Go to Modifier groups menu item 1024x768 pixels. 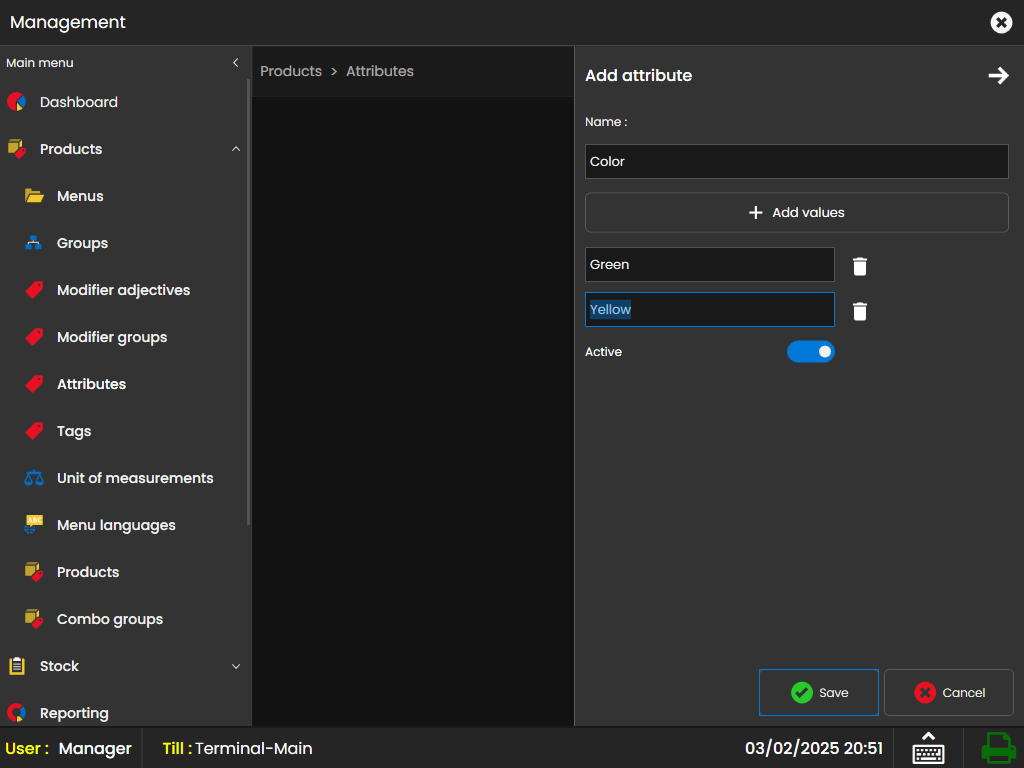pyautogui.click(x=111, y=337)
